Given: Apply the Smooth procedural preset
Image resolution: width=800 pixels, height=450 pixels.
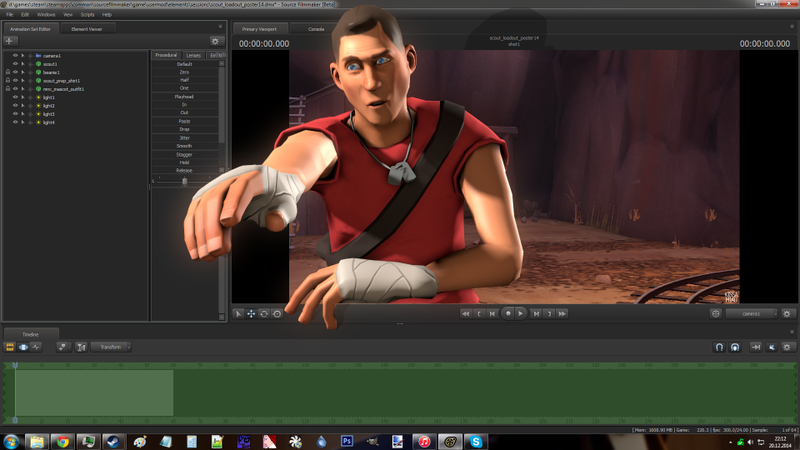Looking at the screenshot, I should [185, 146].
